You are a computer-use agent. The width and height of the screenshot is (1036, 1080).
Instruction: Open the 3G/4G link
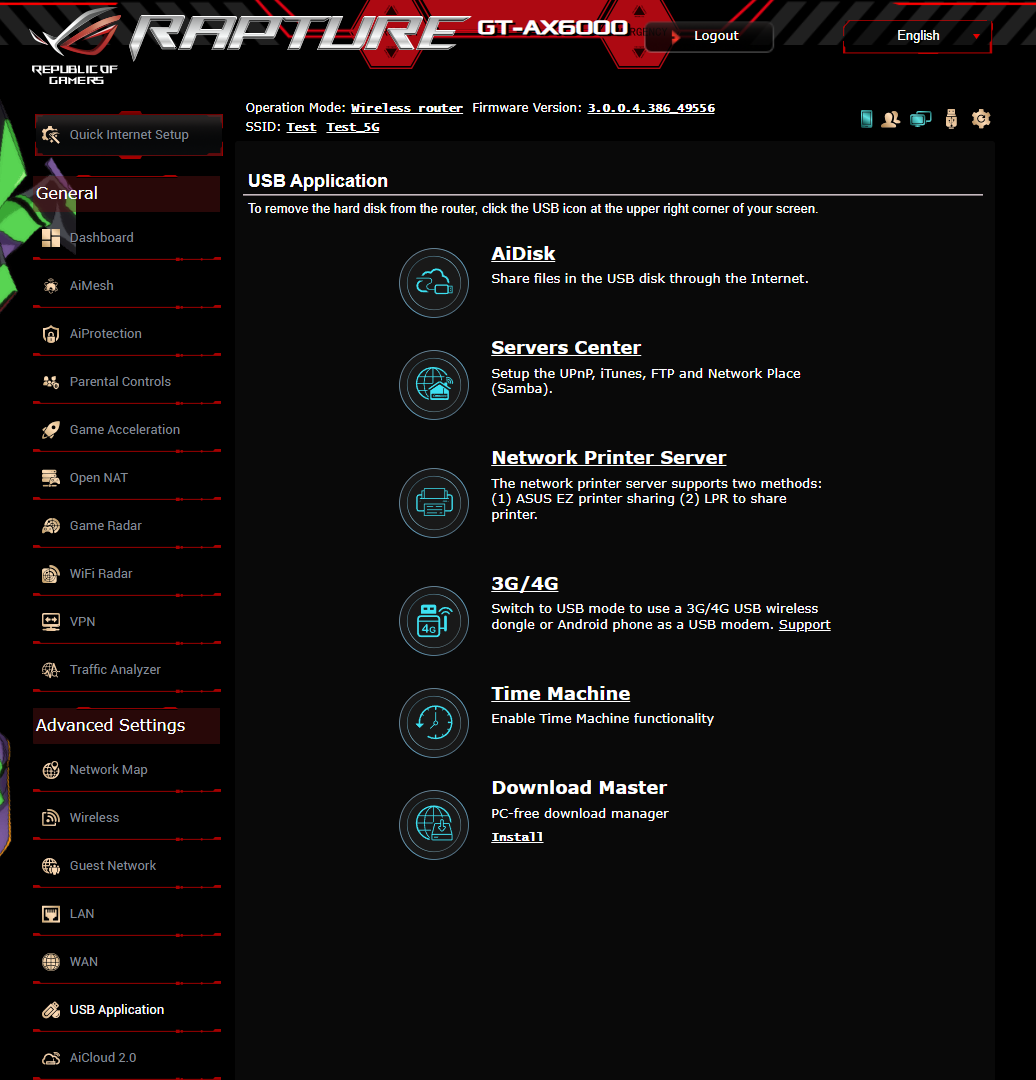[524, 583]
